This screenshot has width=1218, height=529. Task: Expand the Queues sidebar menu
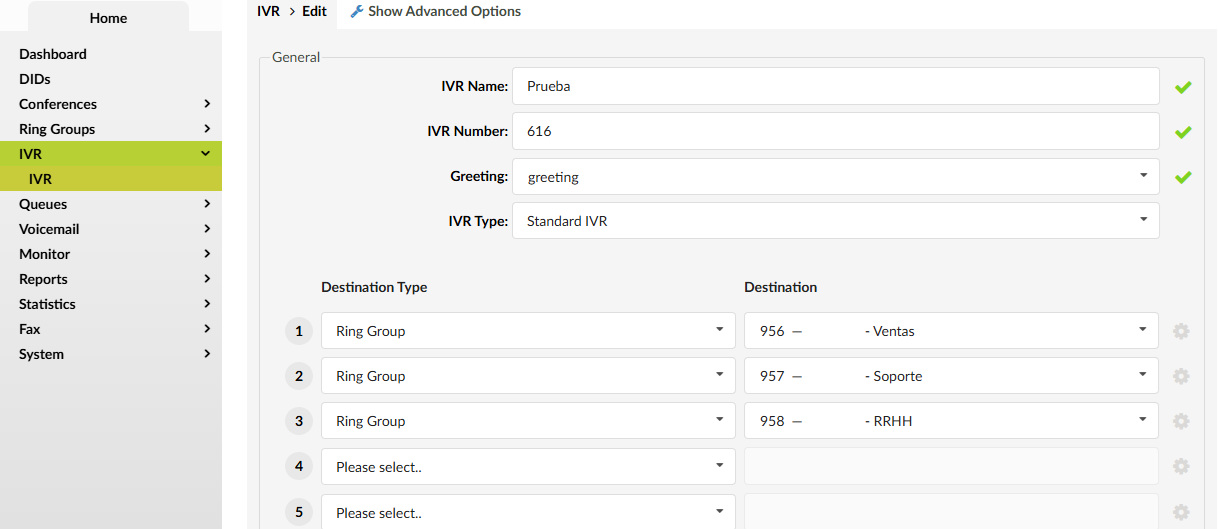110,204
